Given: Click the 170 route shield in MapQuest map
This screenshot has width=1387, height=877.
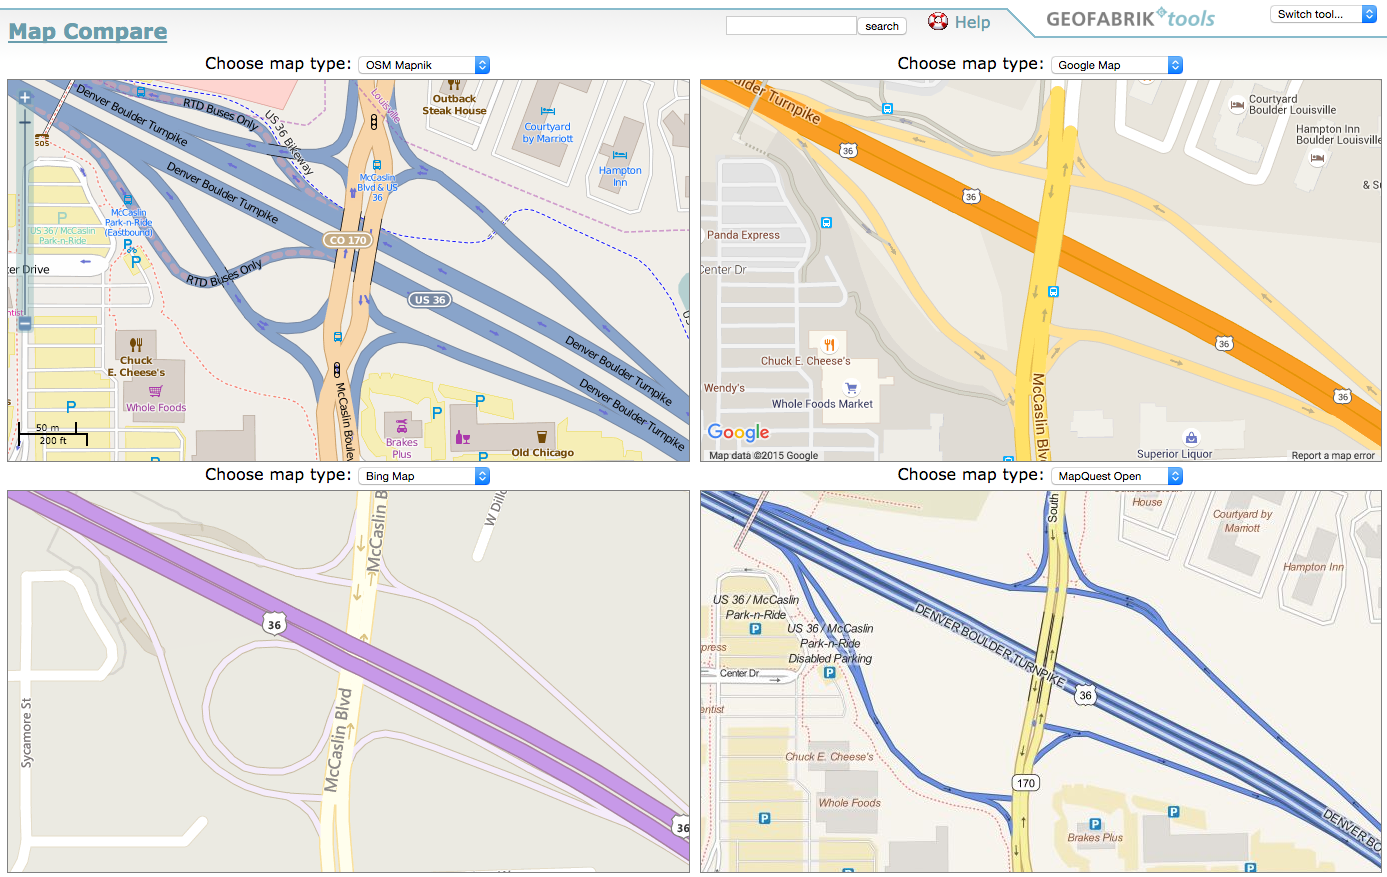Looking at the screenshot, I should pos(1025,783).
